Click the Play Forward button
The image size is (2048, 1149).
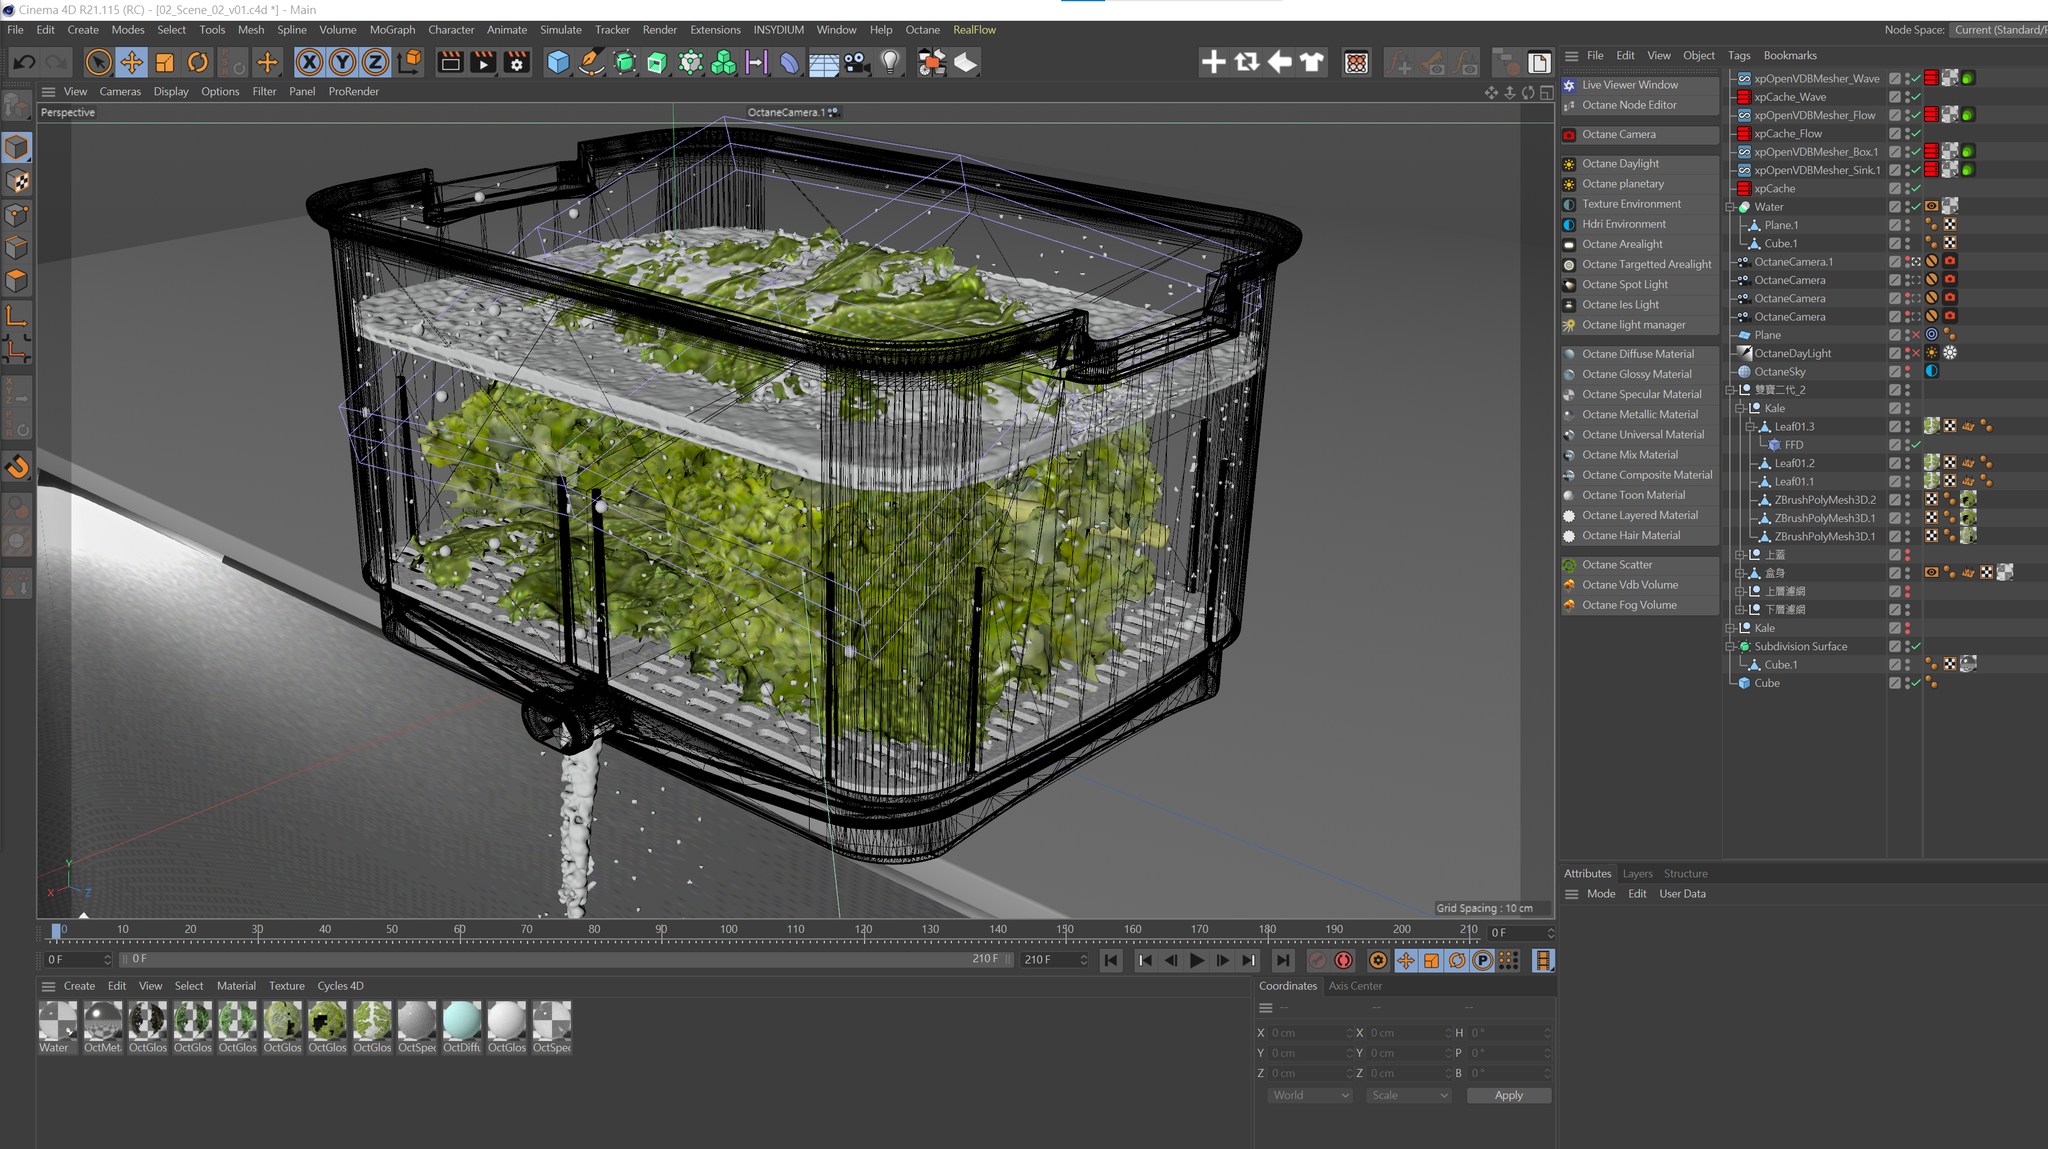tap(1197, 960)
